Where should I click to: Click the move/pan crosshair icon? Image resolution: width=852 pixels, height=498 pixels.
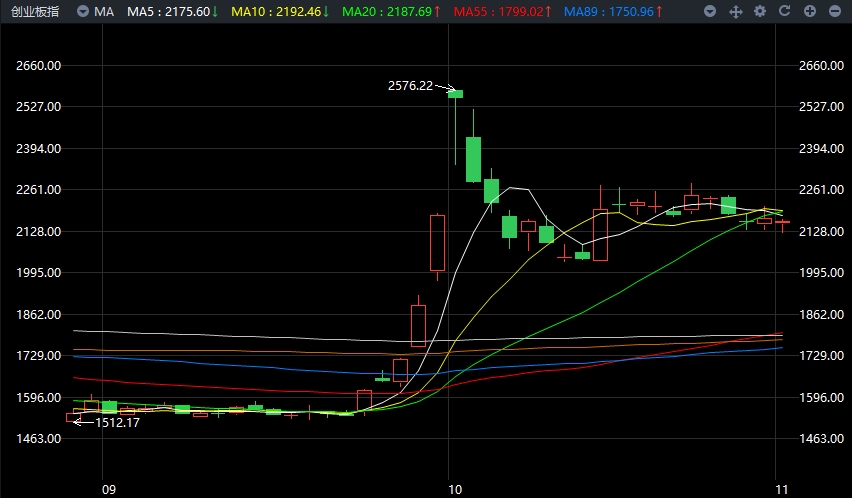[735, 12]
